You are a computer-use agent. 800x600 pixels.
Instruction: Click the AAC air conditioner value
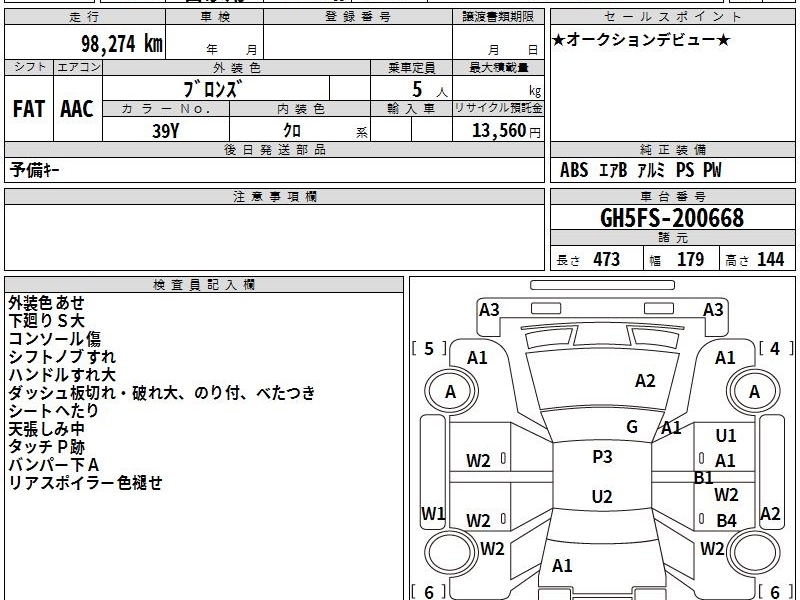(x=77, y=109)
